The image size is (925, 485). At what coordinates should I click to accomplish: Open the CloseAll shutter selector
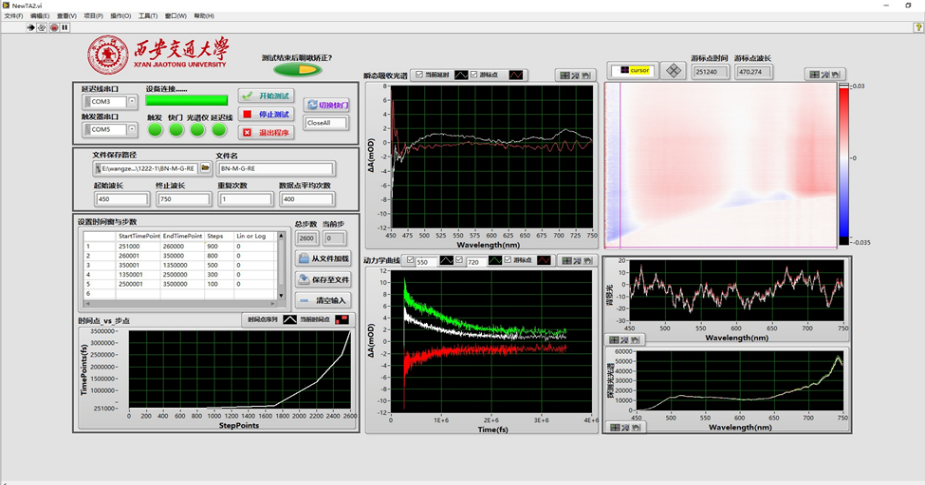tap(327, 123)
